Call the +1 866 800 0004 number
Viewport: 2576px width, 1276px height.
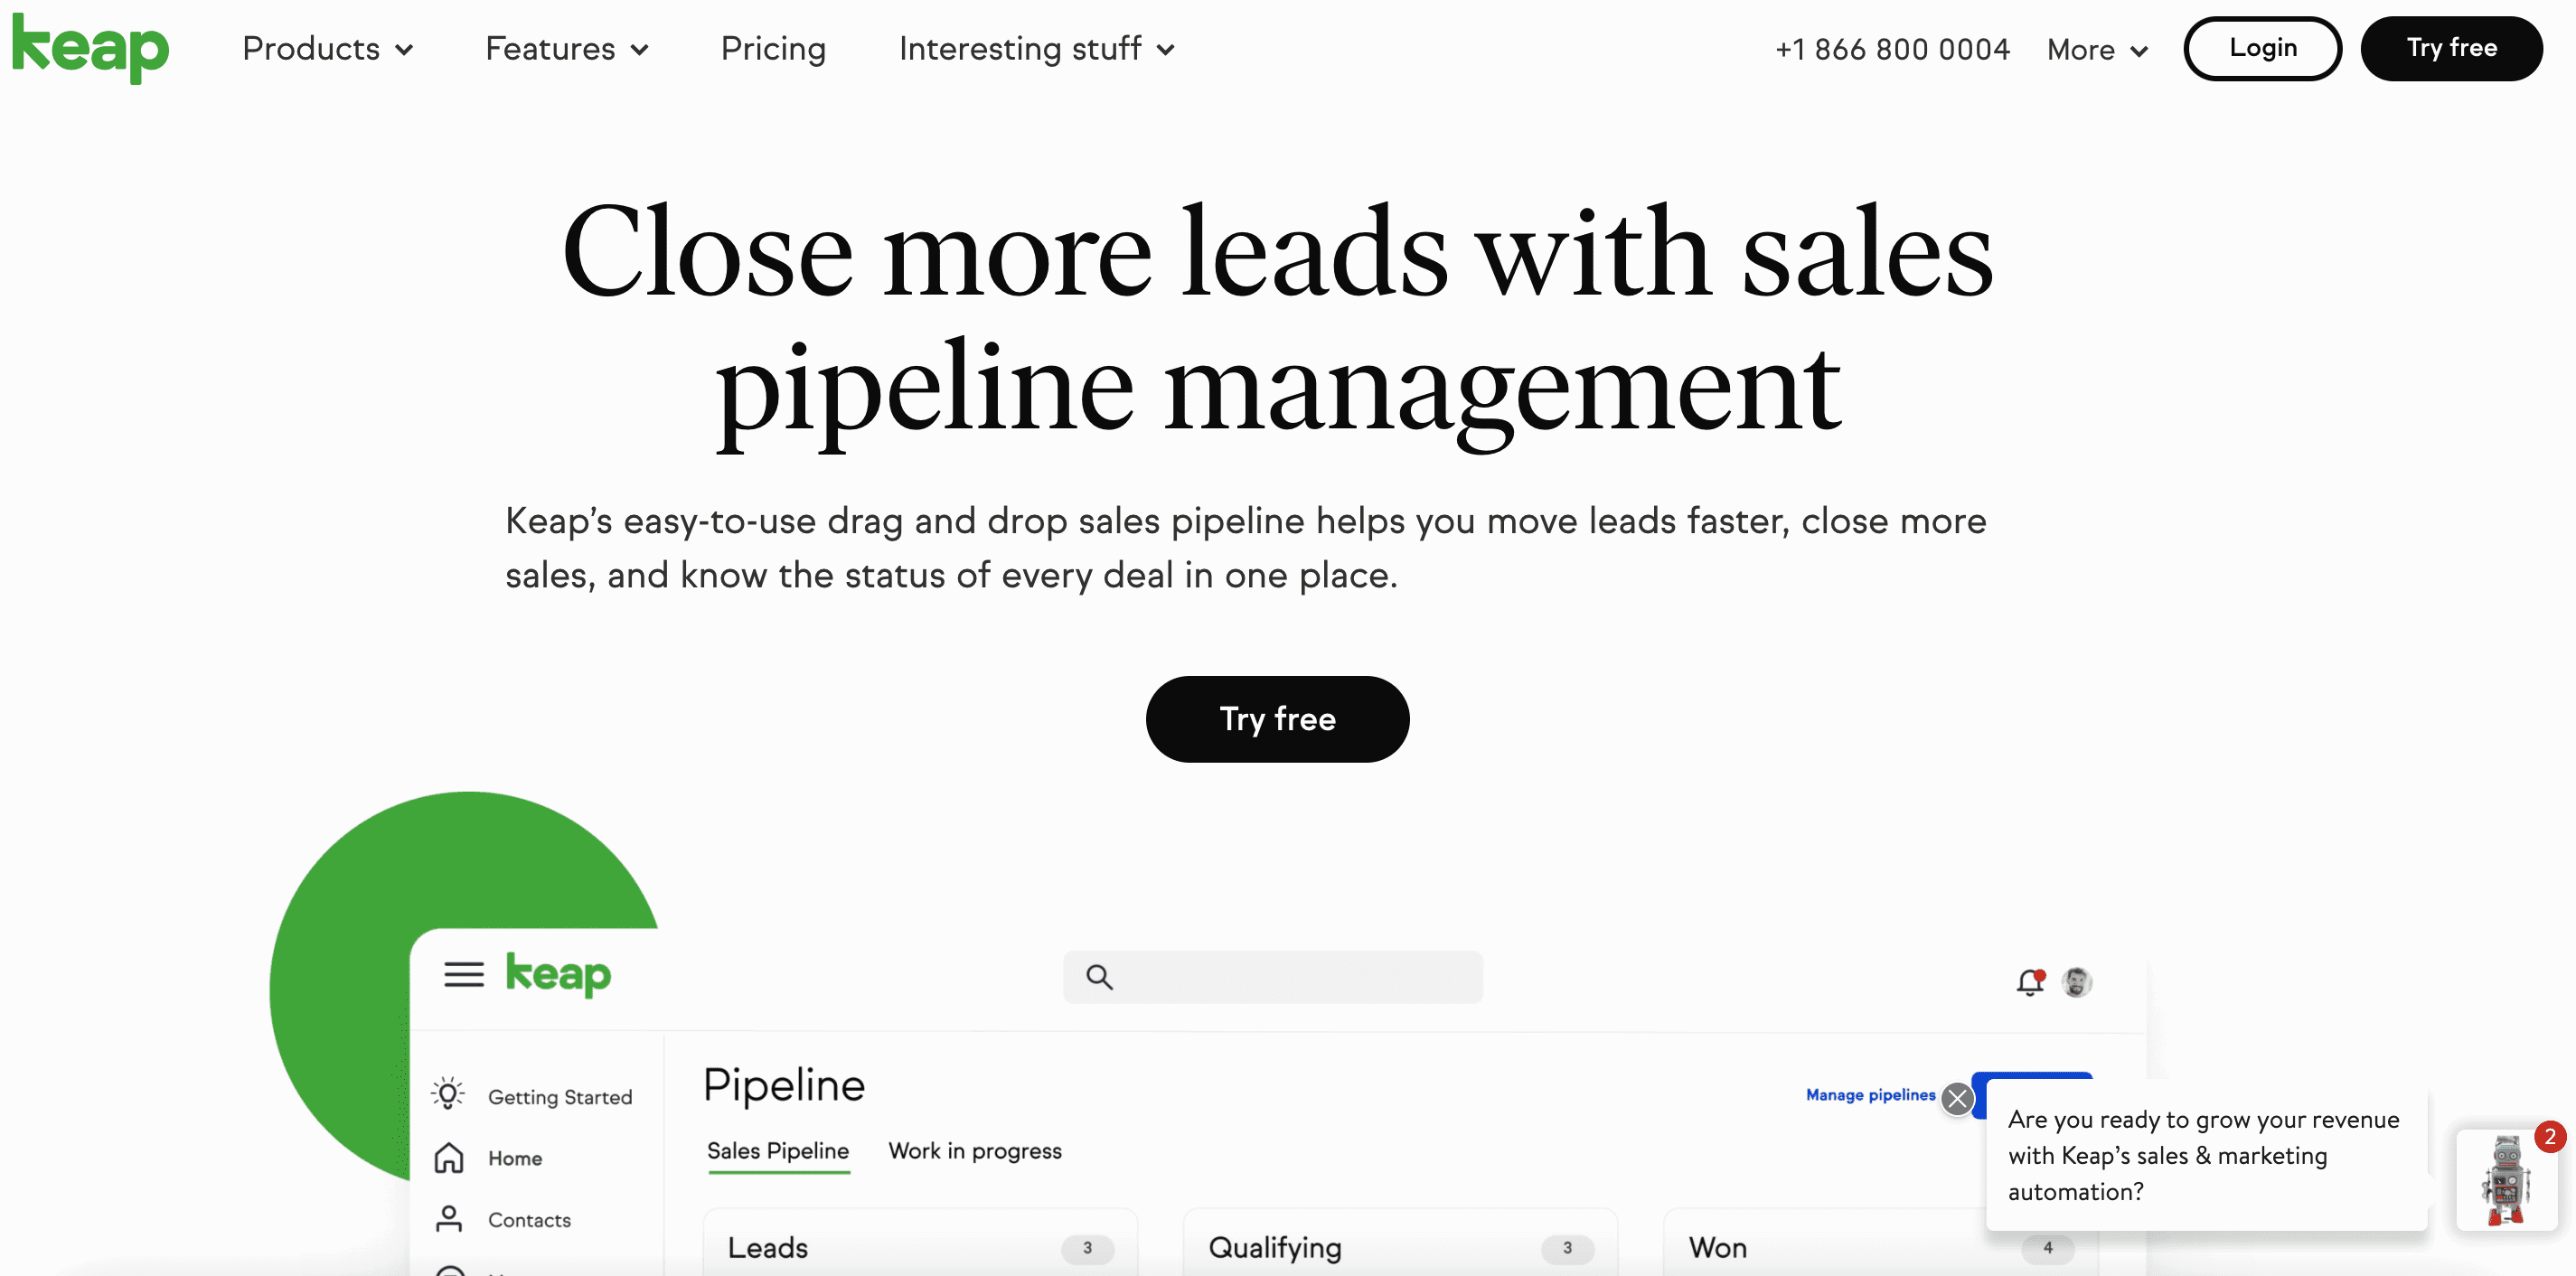coord(1892,49)
